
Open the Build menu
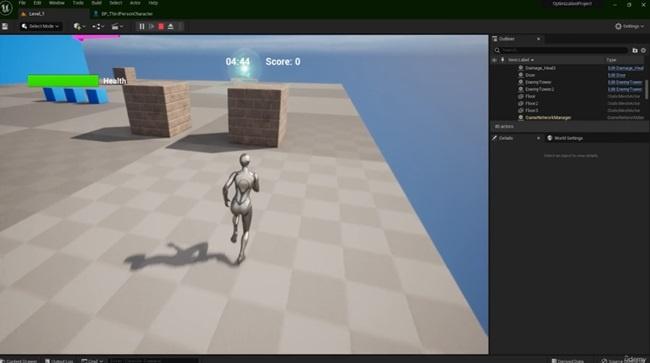tap(97, 3)
